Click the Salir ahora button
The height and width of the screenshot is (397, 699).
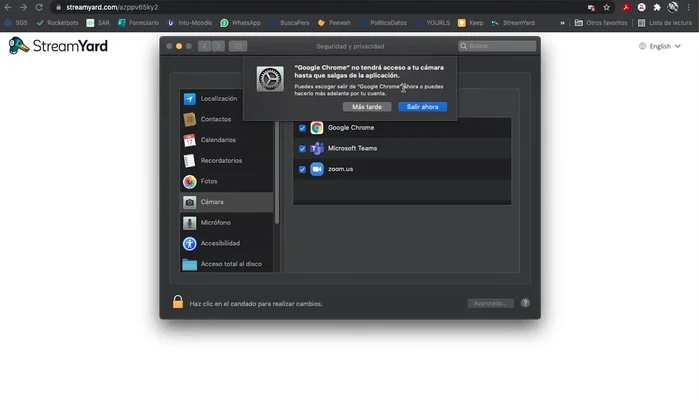[423, 107]
